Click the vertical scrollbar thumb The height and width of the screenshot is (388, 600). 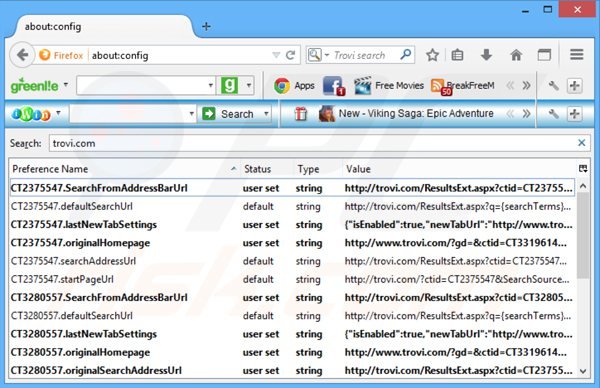pyautogui.click(x=583, y=235)
